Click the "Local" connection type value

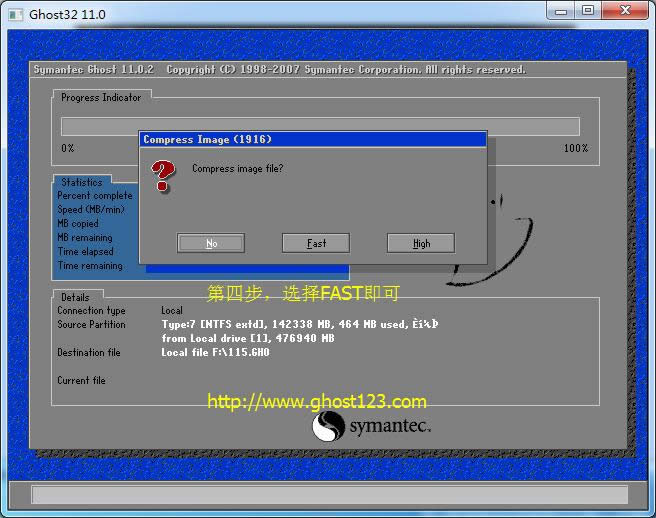172,310
